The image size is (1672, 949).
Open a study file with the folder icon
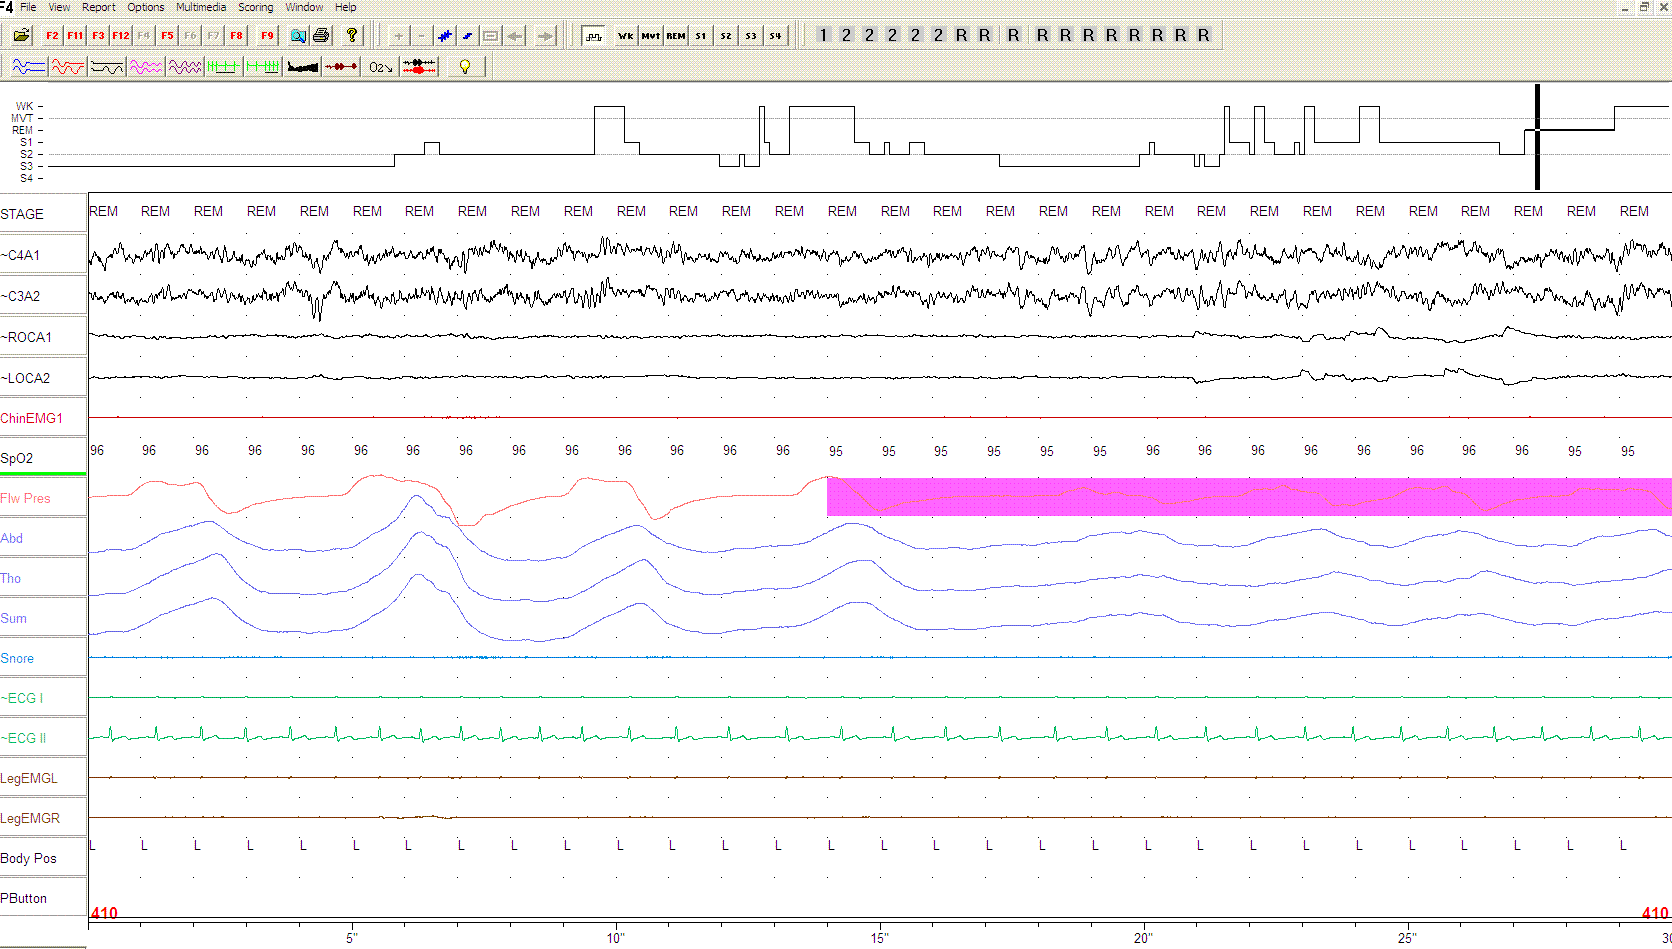point(22,36)
